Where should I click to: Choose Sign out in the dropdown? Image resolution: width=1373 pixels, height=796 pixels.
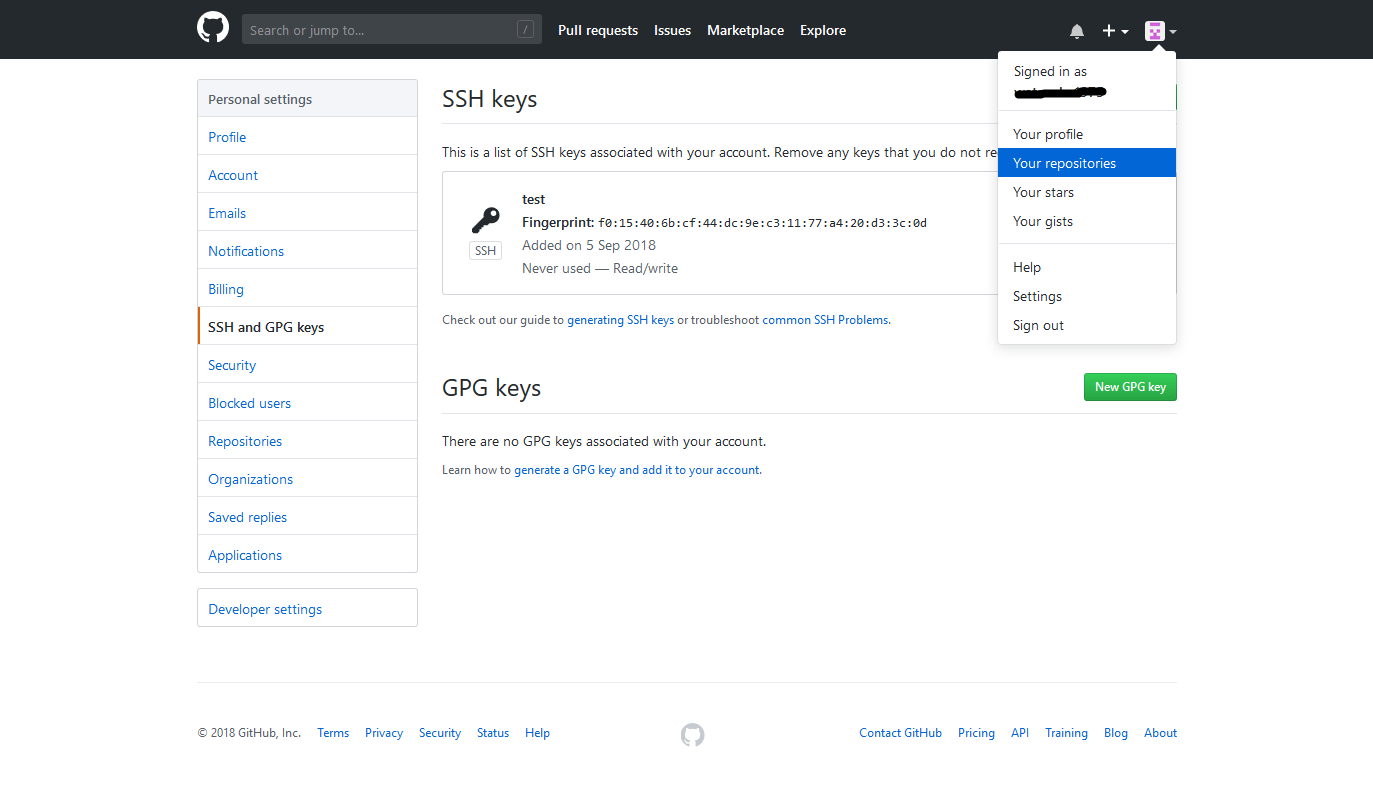pos(1038,325)
